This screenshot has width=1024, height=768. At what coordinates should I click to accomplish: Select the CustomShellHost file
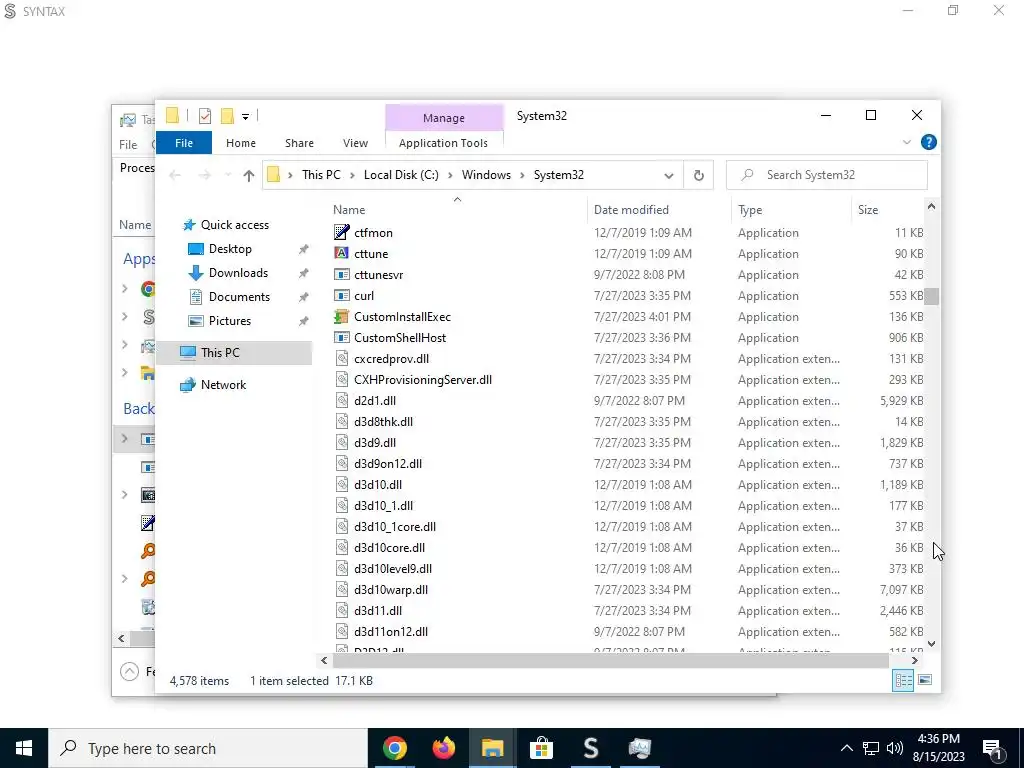pyautogui.click(x=400, y=338)
